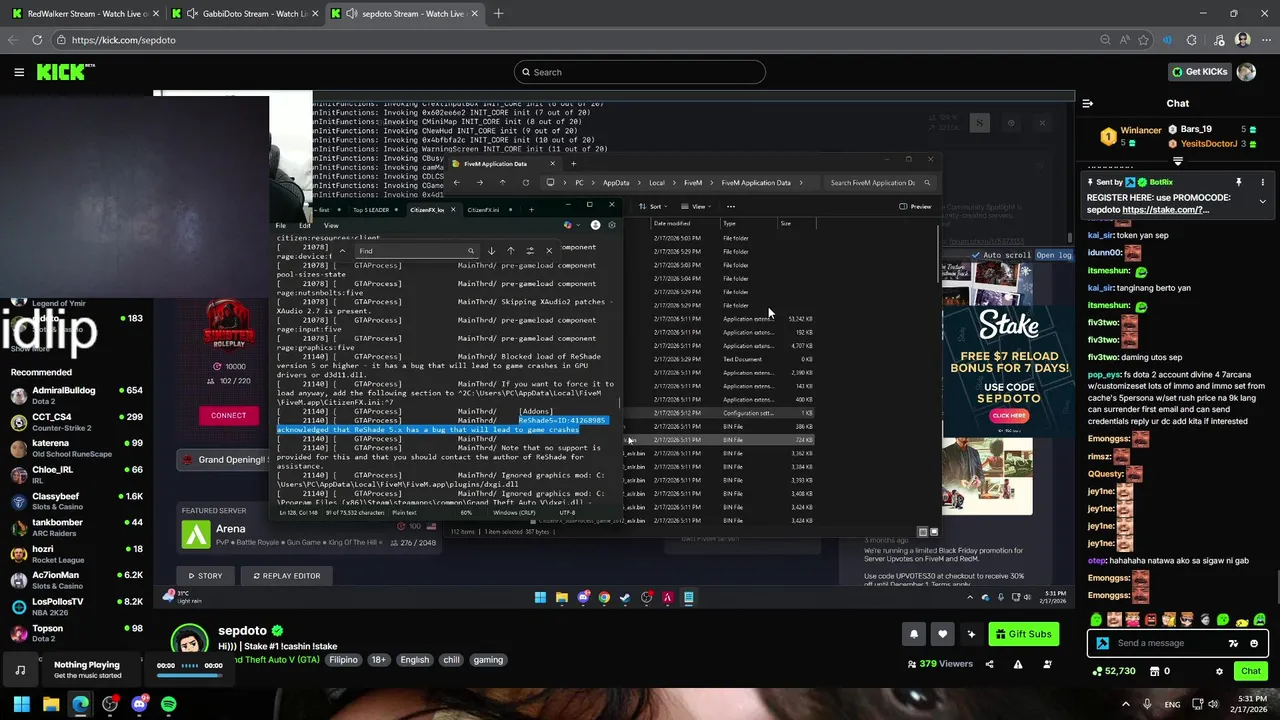
Task: Click the sparkle subscribe icon next to heart
Action: [971, 634]
